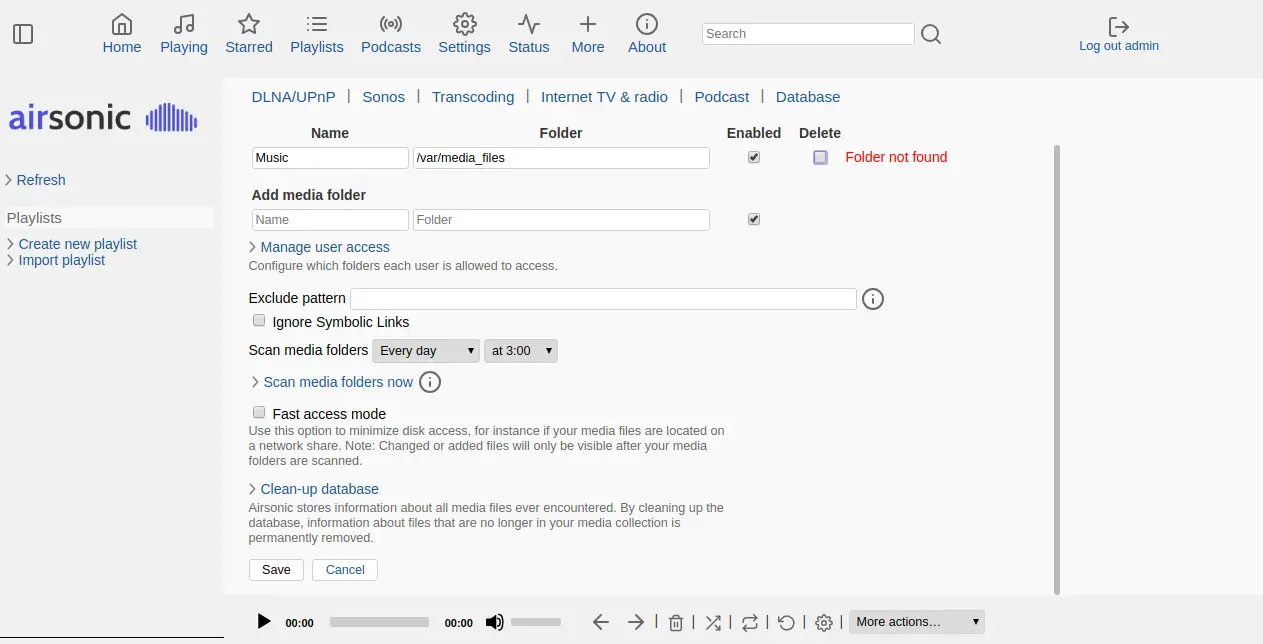Viewport: 1263px width, 644px height.
Task: Open Settings from the top bar
Action: point(465,34)
